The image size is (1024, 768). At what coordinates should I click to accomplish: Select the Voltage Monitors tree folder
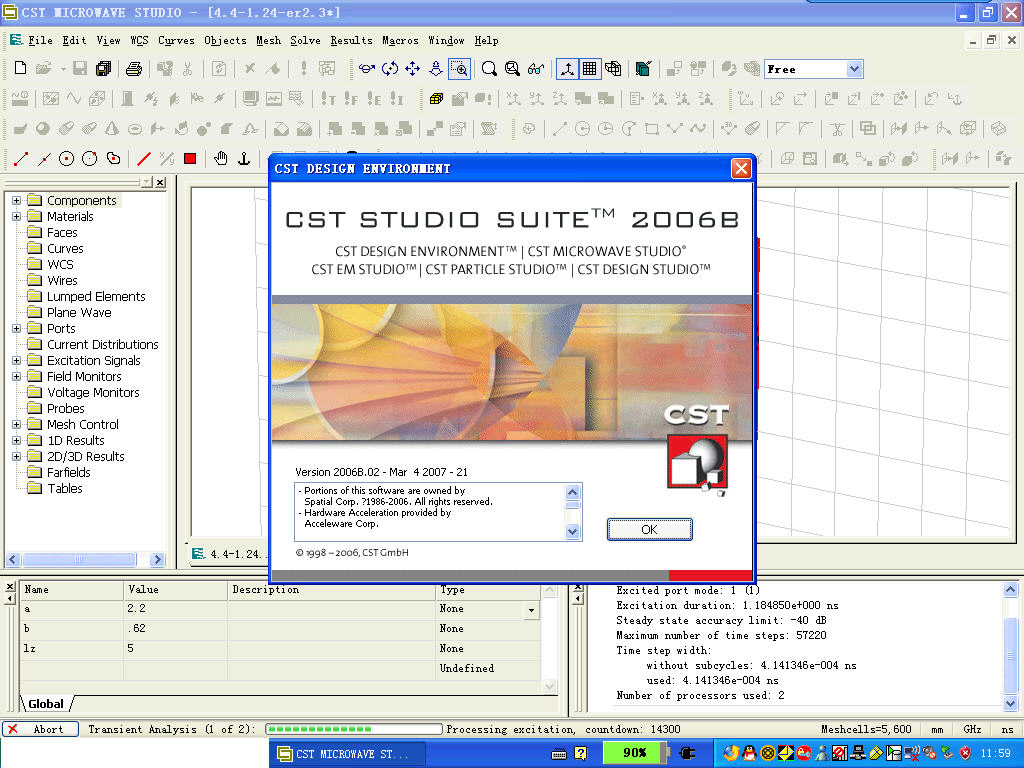coord(93,392)
